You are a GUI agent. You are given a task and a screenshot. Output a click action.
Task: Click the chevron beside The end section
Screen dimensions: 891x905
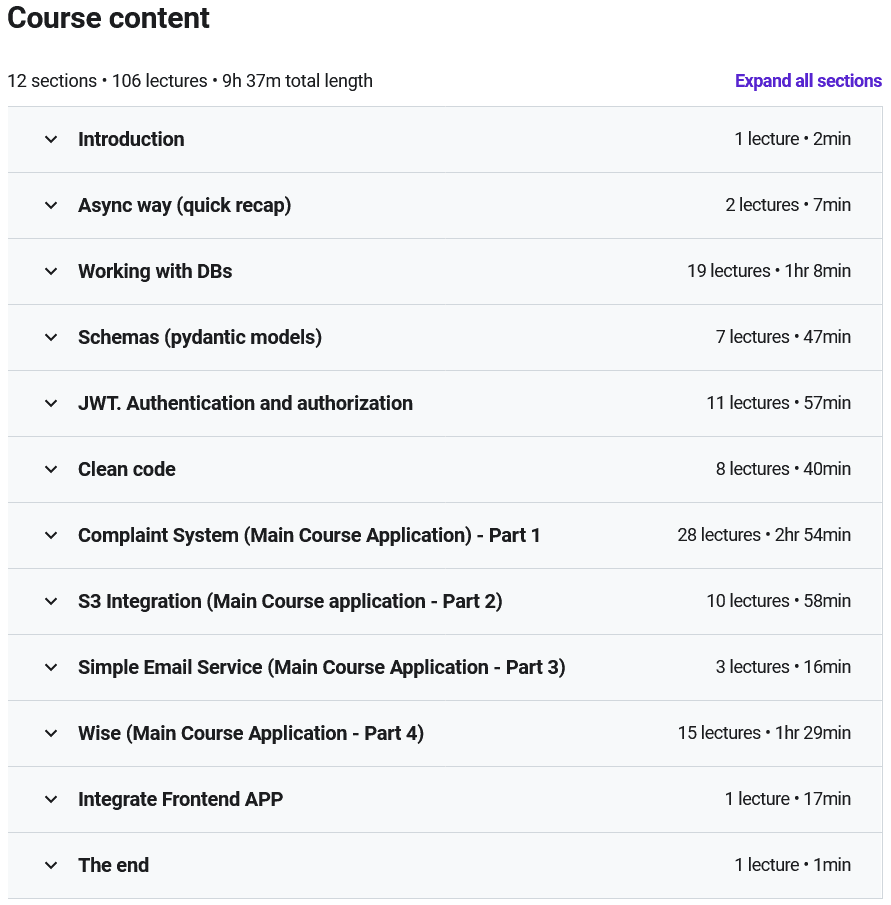pyautogui.click(x=51, y=866)
